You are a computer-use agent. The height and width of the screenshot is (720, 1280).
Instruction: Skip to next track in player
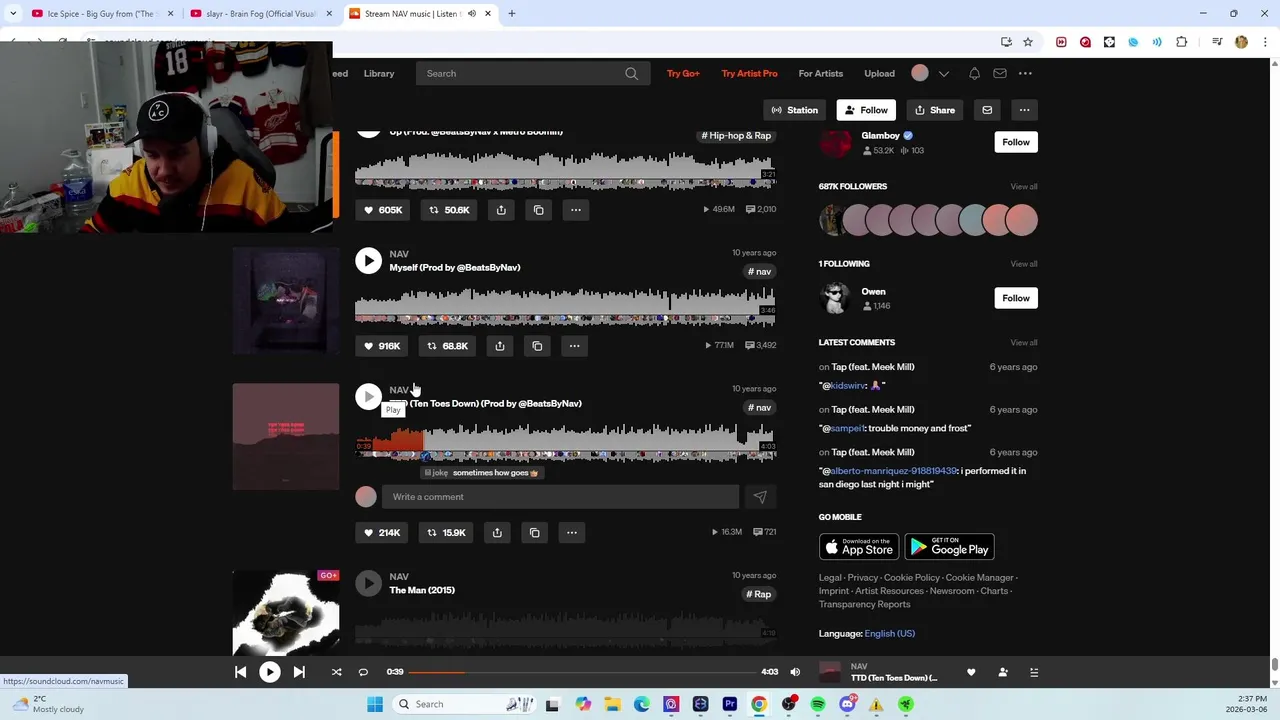pyautogui.click(x=298, y=672)
